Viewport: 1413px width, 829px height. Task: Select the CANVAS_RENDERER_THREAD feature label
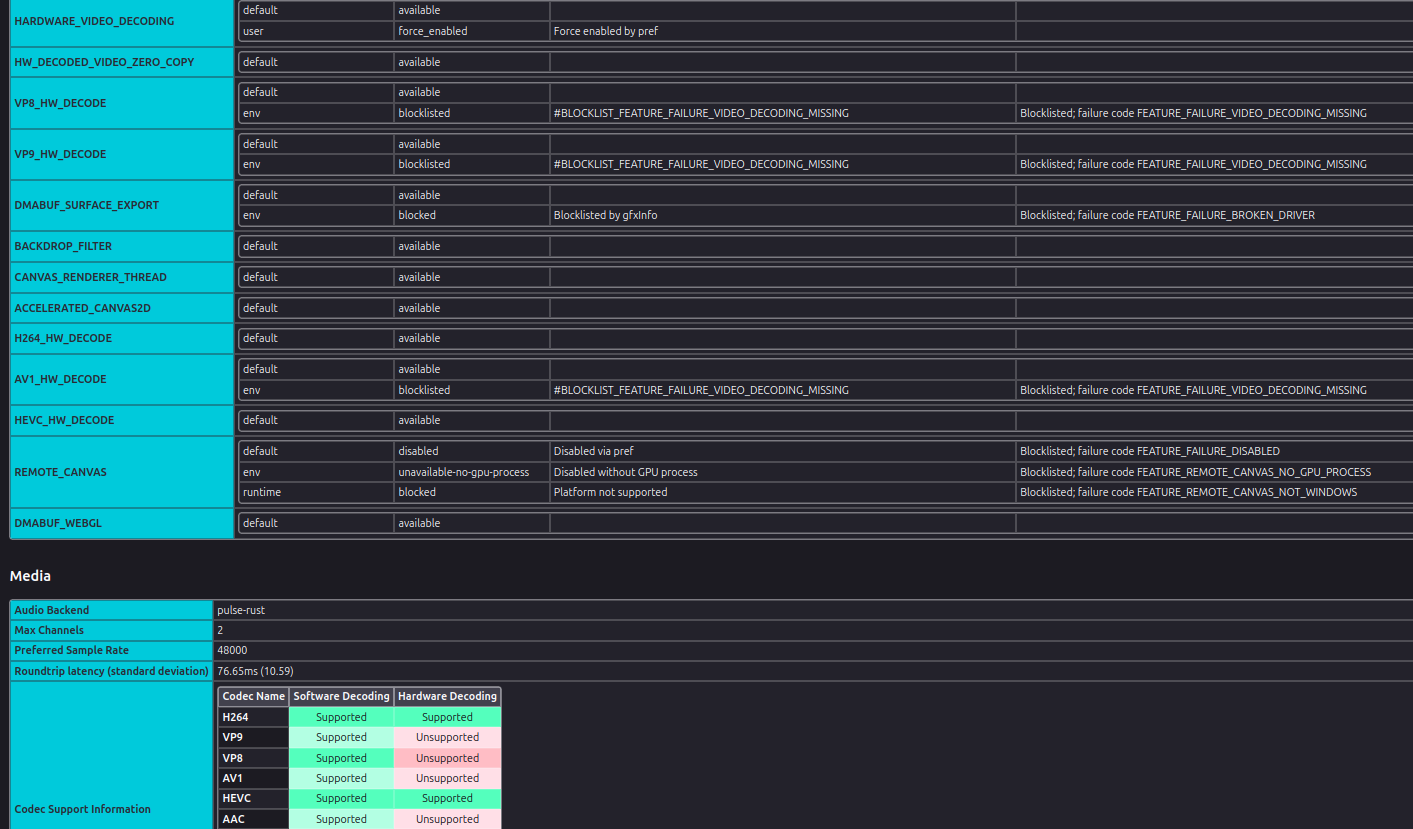90,277
